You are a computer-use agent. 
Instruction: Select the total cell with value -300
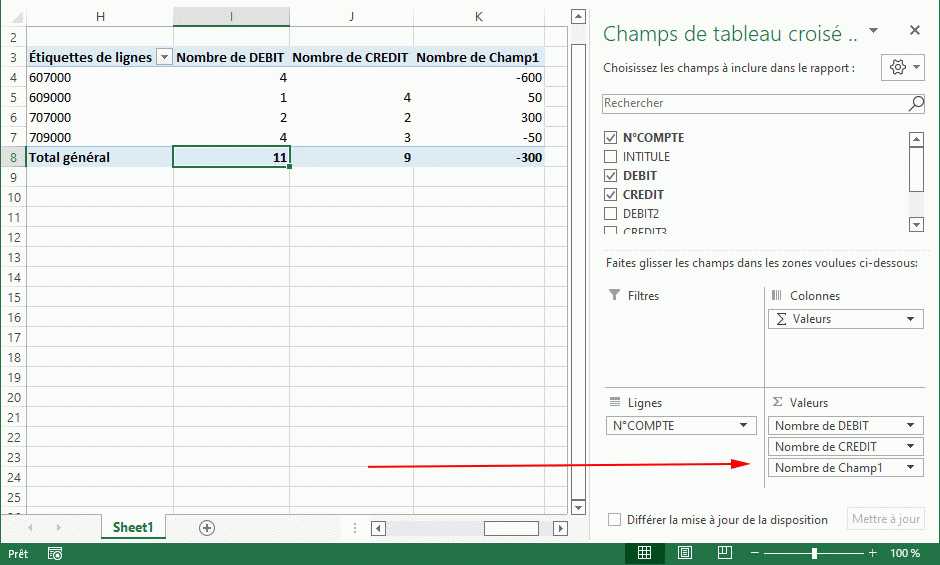(x=478, y=157)
